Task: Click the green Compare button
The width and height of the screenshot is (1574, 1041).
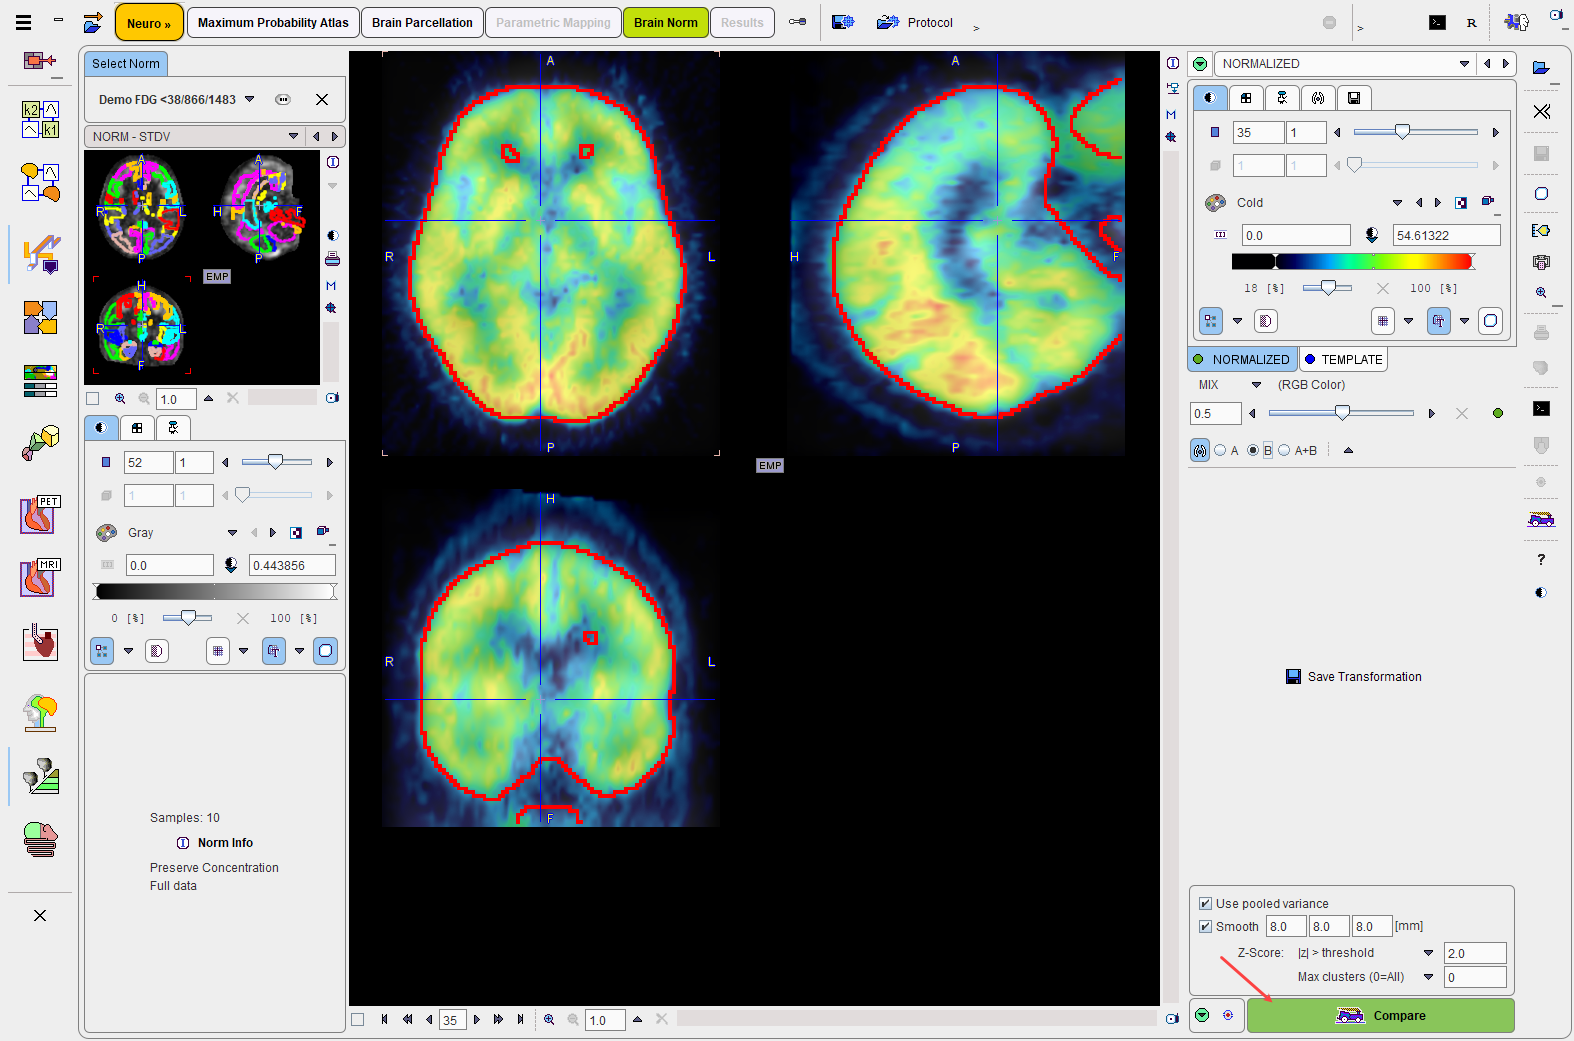Action: point(1380,1016)
